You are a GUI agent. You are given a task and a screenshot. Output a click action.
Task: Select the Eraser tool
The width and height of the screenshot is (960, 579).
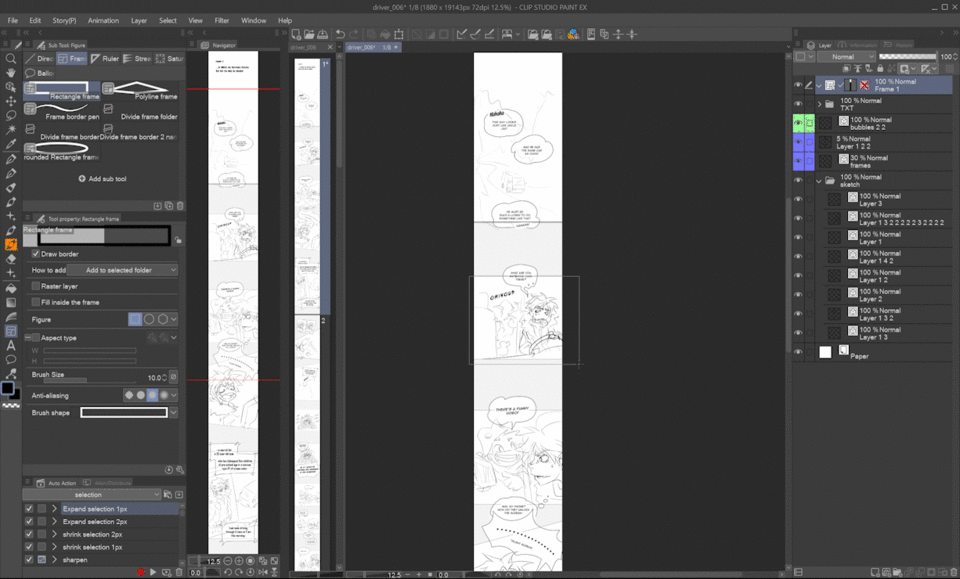pyautogui.click(x=10, y=259)
